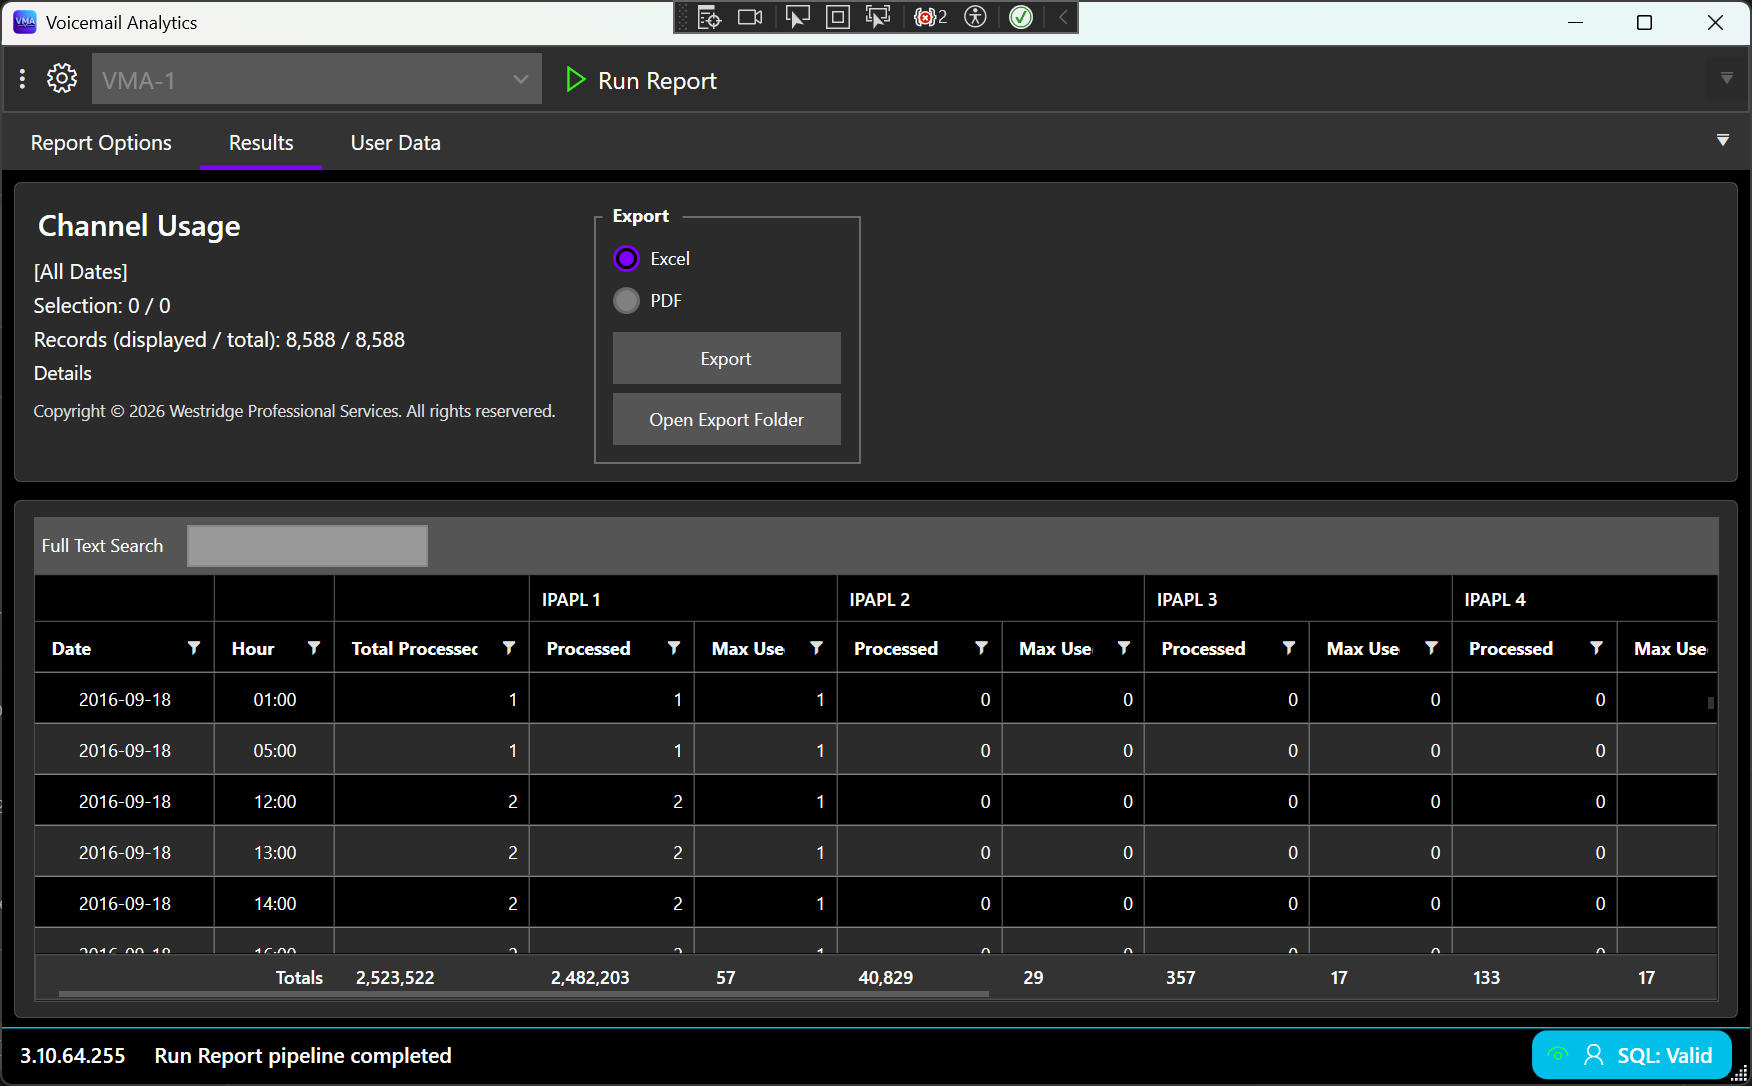Image resolution: width=1752 pixels, height=1086 pixels.
Task: Select the PDF export radio button
Action: pyautogui.click(x=626, y=301)
